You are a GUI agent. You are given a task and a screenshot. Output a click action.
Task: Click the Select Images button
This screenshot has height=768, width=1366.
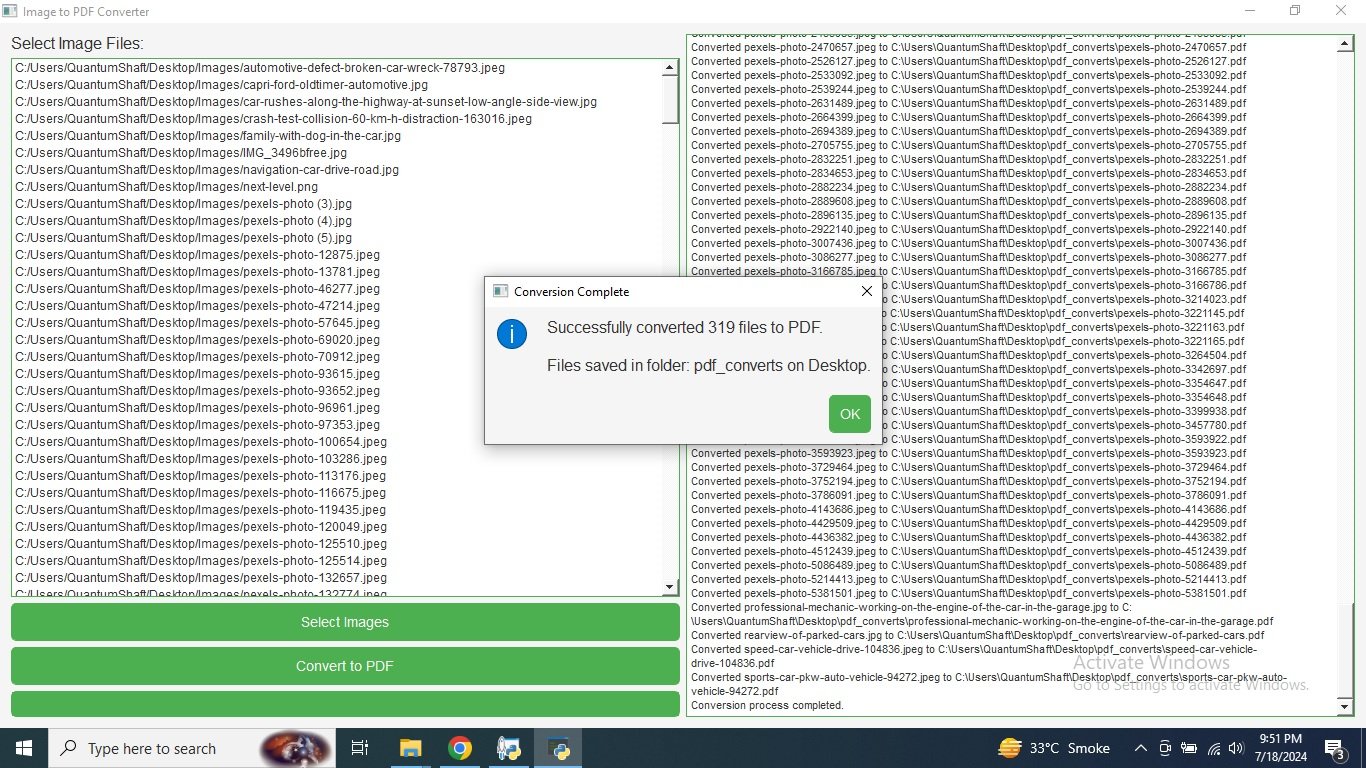pyautogui.click(x=345, y=622)
